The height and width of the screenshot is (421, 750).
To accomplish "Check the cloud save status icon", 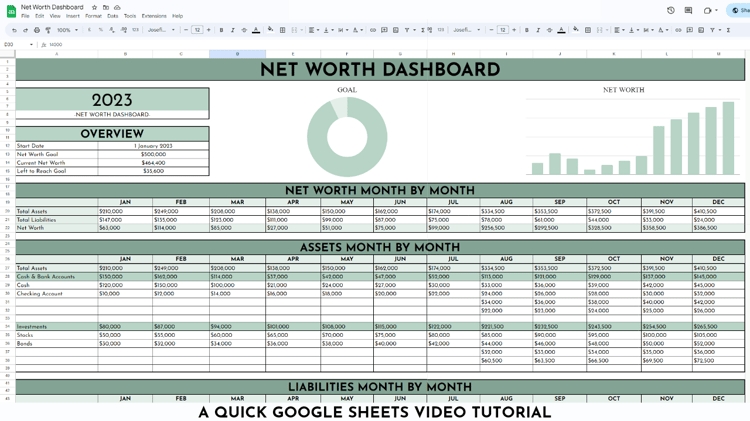I will [x=117, y=7].
